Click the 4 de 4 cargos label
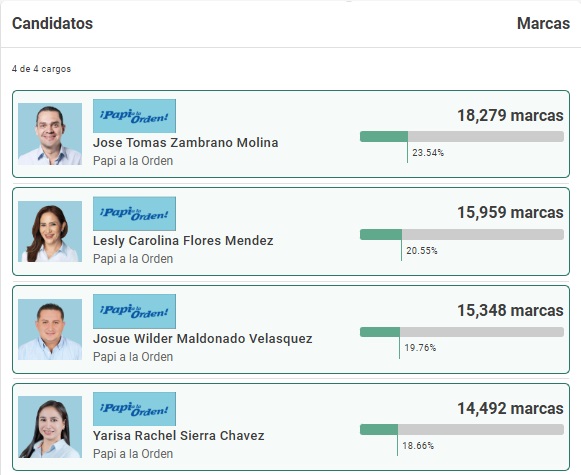The height and width of the screenshot is (475, 581). tap(41, 69)
